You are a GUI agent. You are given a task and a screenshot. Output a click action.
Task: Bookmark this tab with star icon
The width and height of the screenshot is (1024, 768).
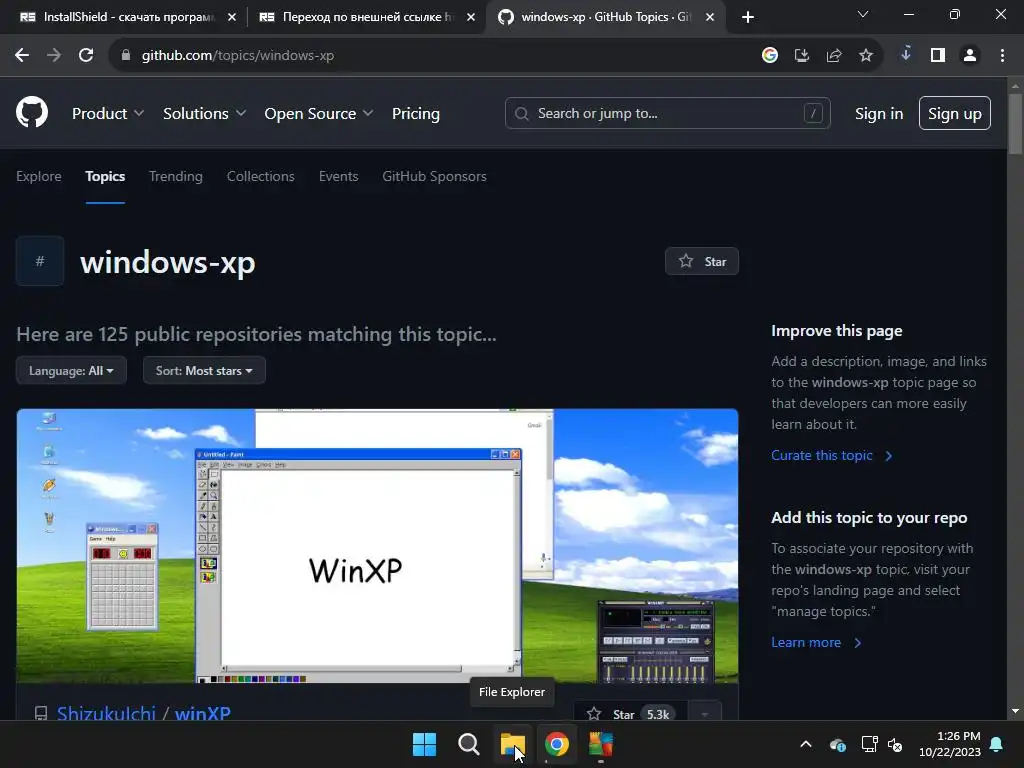click(x=866, y=56)
